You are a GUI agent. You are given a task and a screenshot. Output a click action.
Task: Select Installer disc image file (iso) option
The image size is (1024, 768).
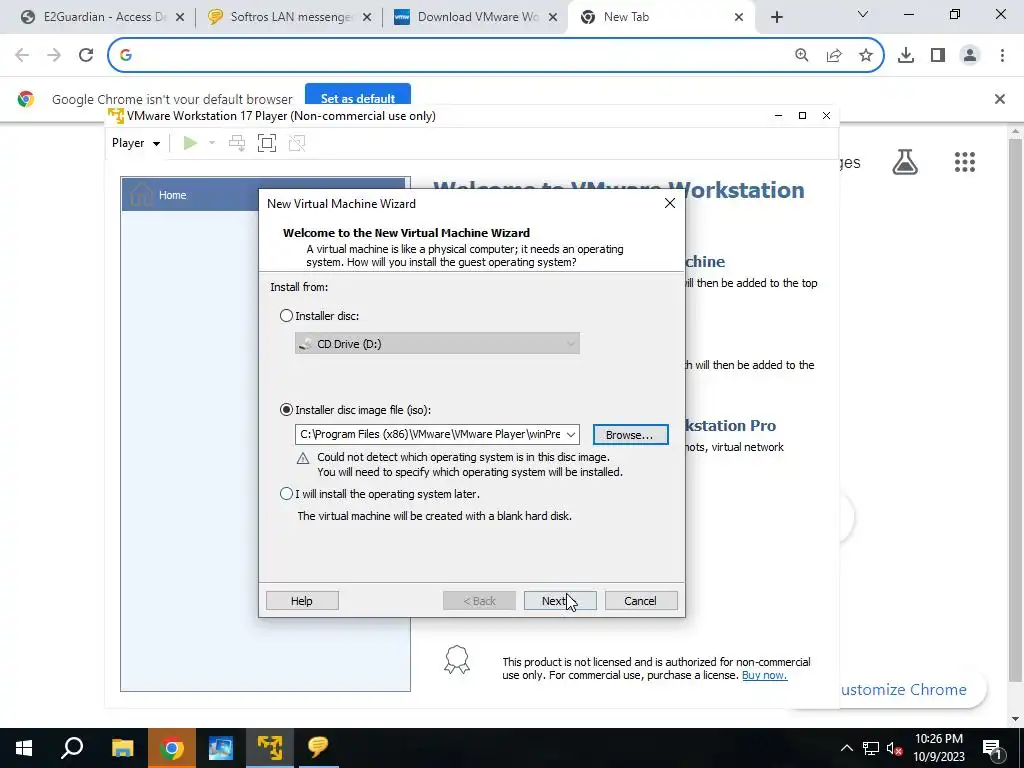[286, 409]
